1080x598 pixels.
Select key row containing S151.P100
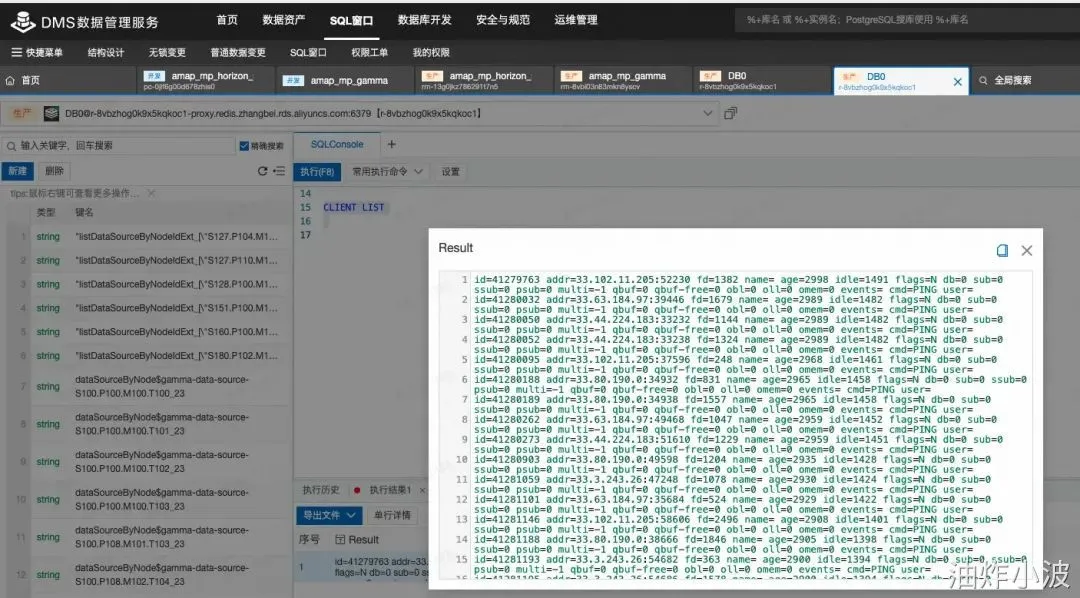147,308
